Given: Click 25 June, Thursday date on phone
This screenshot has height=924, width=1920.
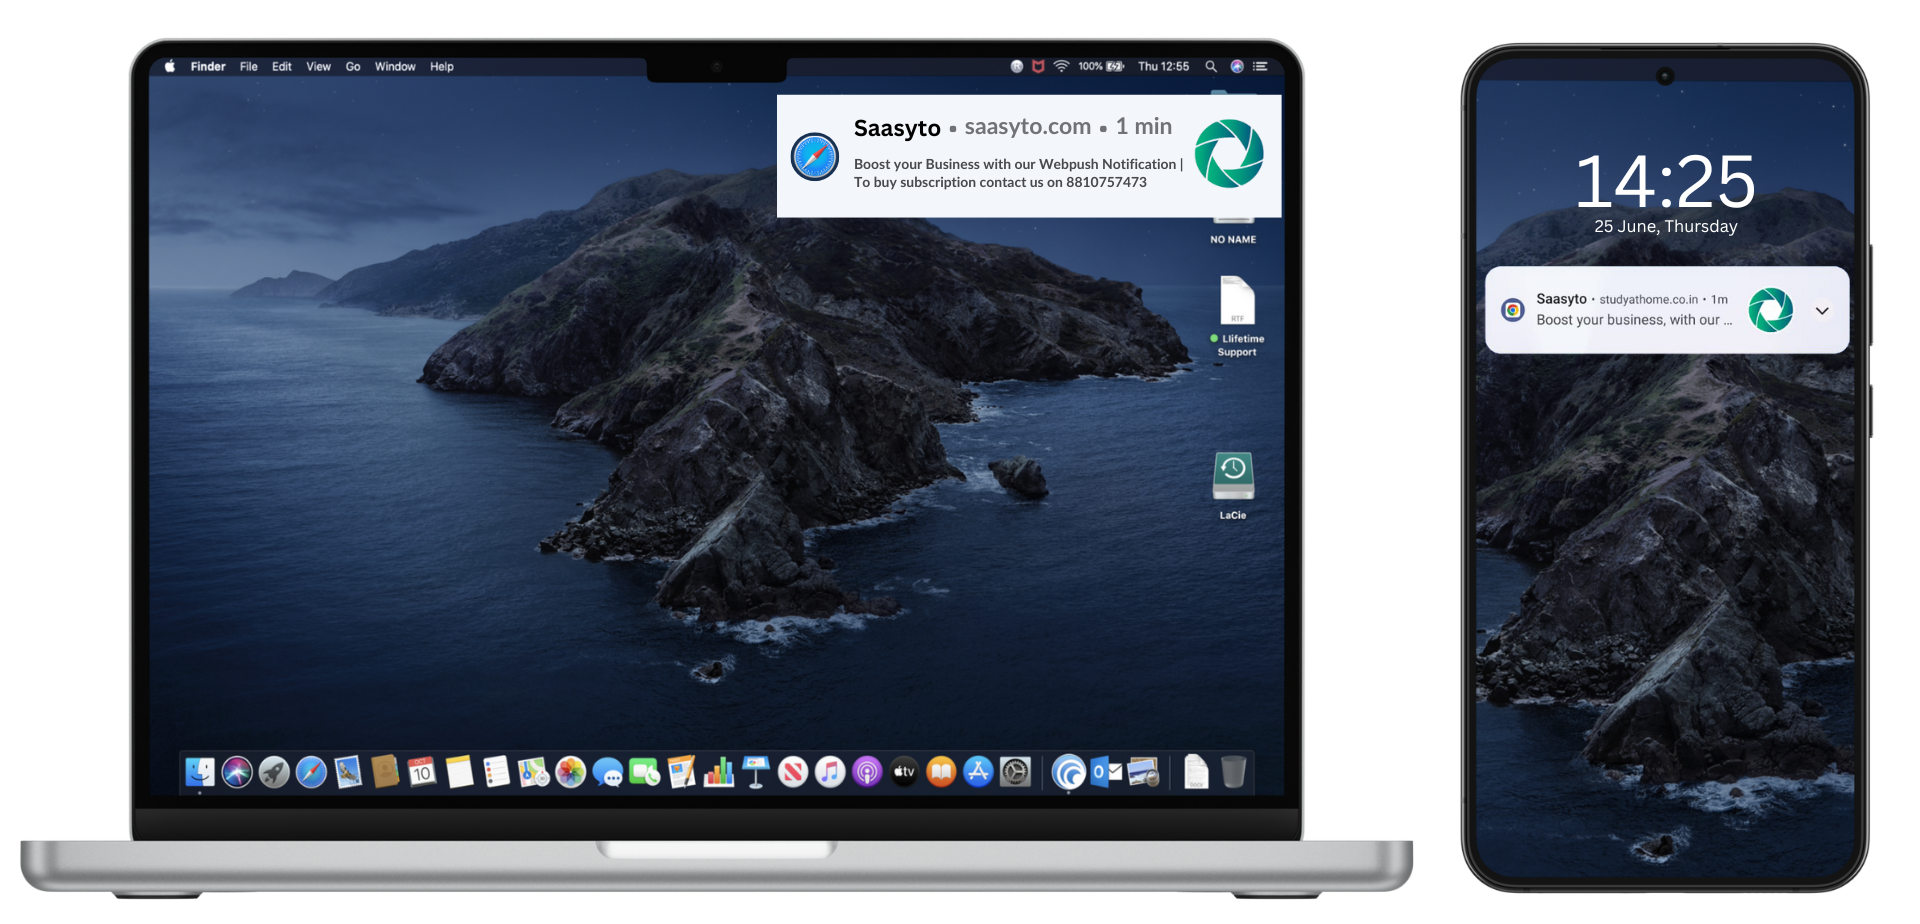Looking at the screenshot, I should coord(1665,227).
